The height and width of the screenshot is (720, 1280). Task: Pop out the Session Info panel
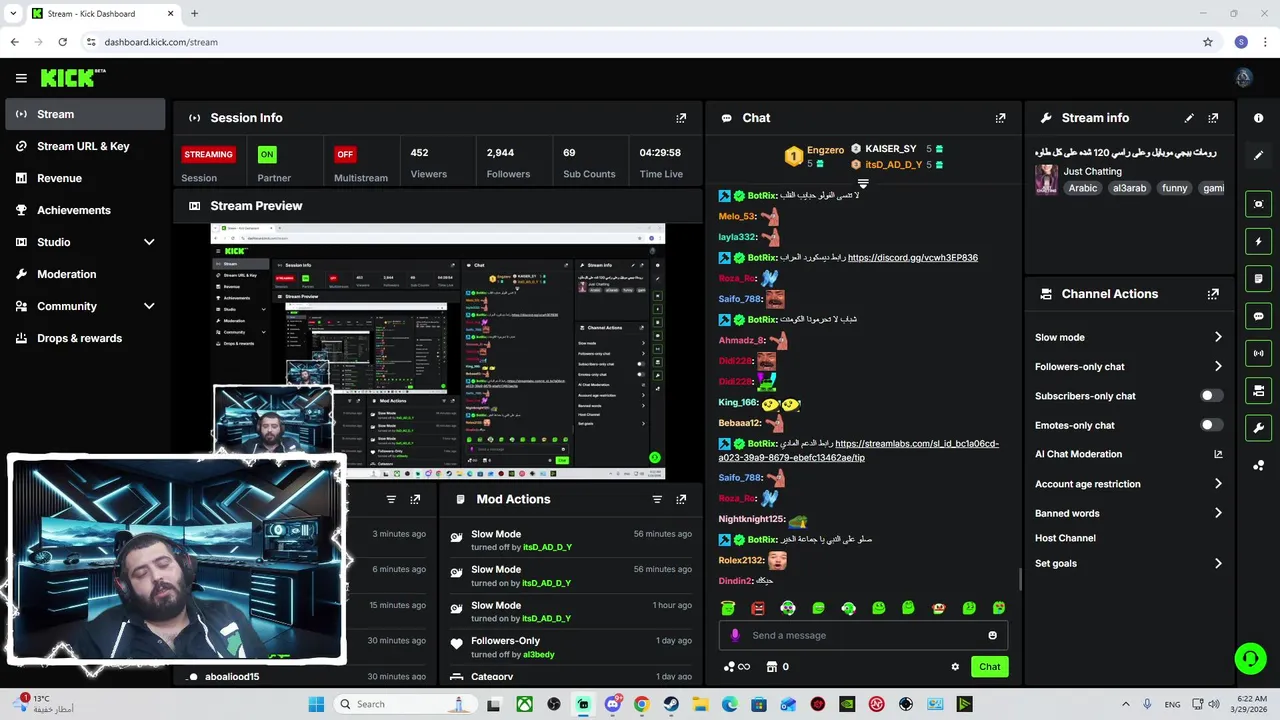tap(681, 118)
